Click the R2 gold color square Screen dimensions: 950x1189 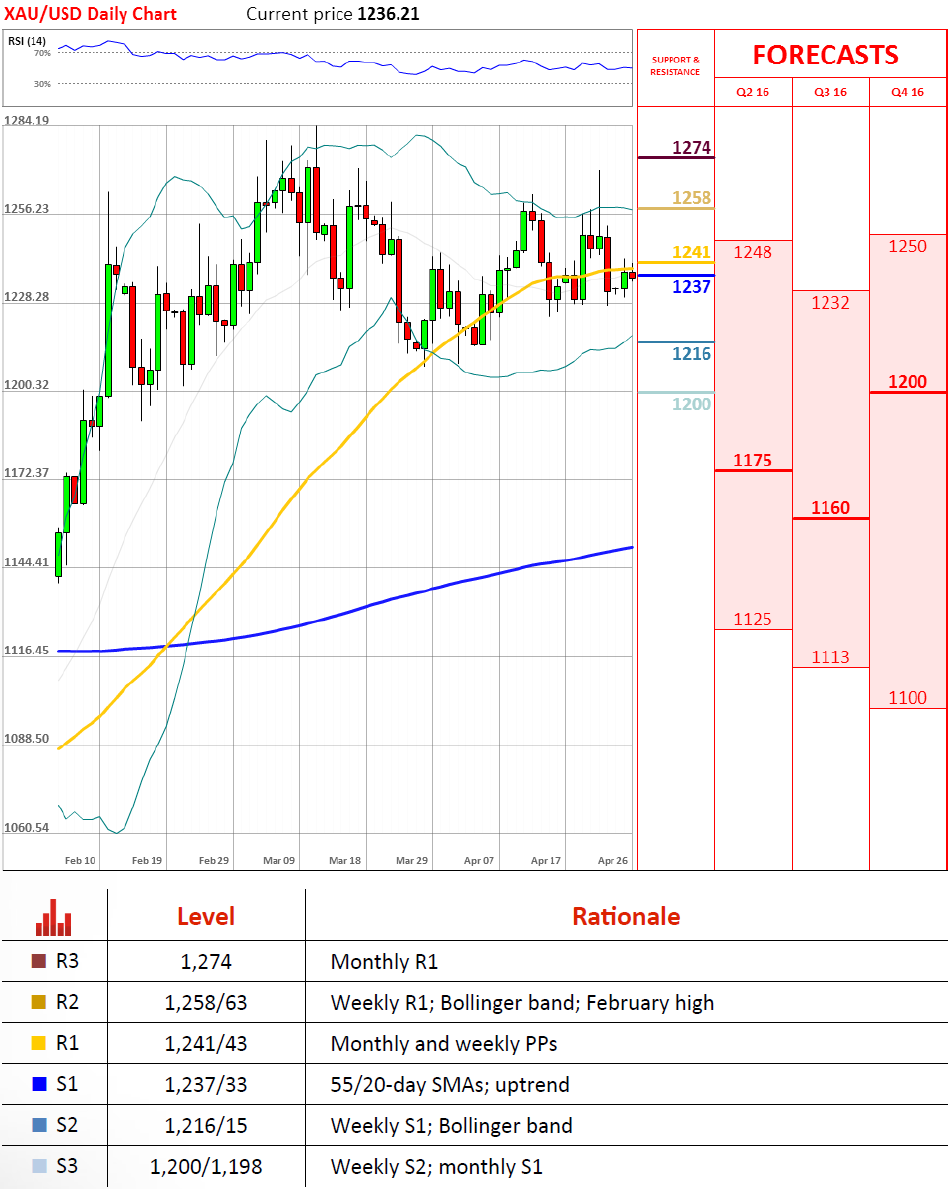[39, 1002]
